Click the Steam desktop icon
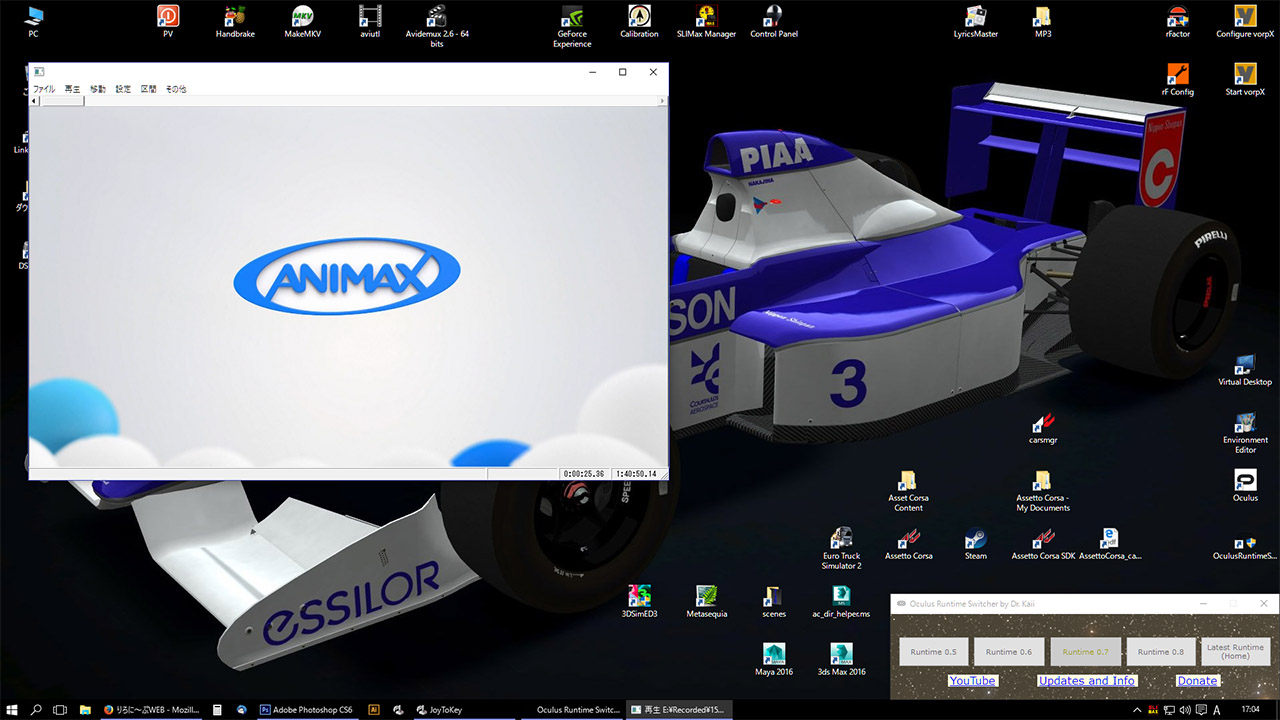Viewport: 1280px width, 720px height. point(975,540)
